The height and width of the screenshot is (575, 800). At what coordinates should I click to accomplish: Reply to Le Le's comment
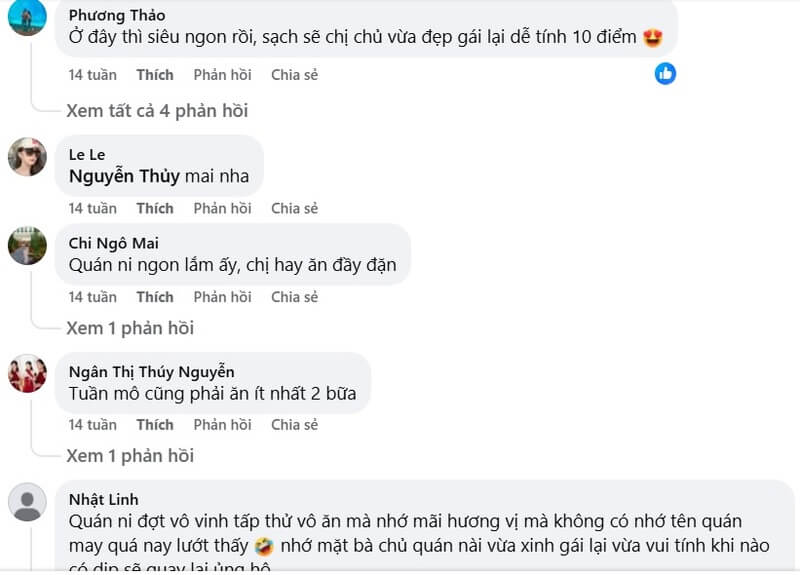point(222,209)
